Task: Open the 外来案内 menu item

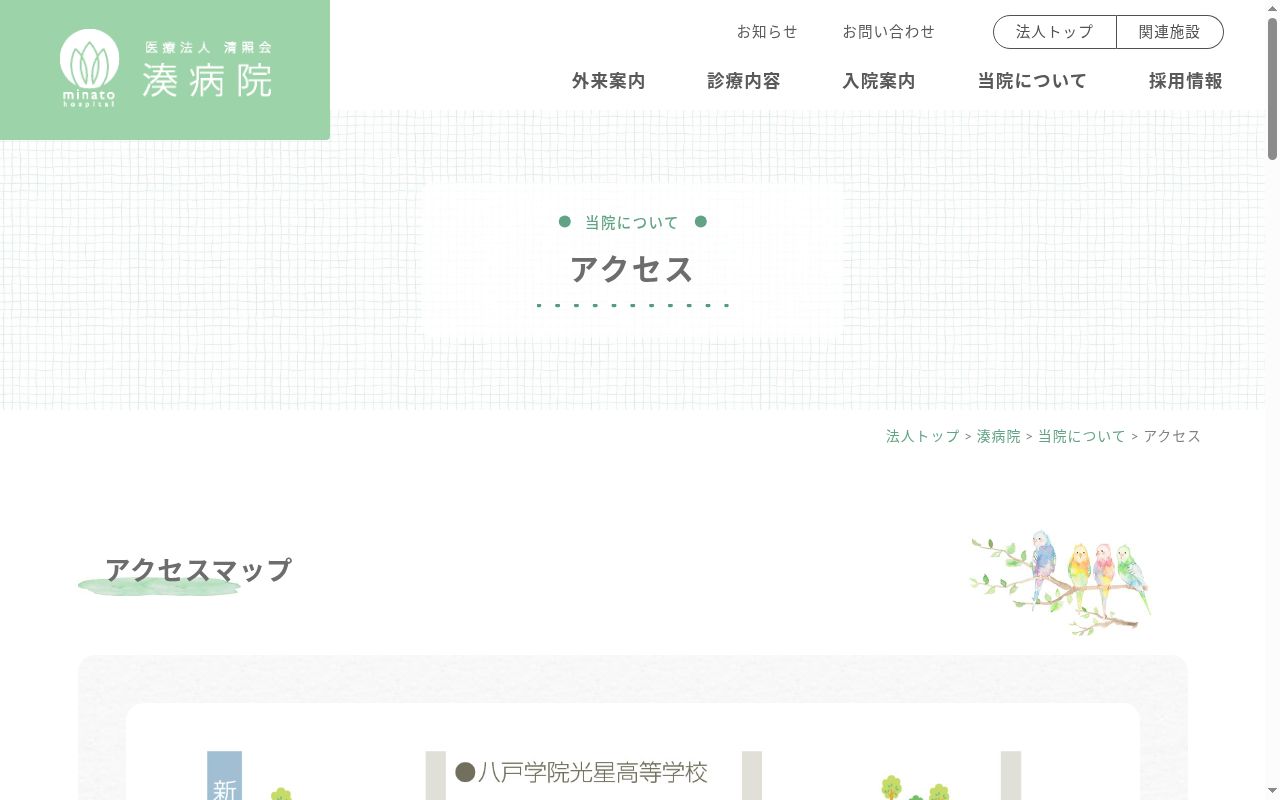Action: point(609,81)
